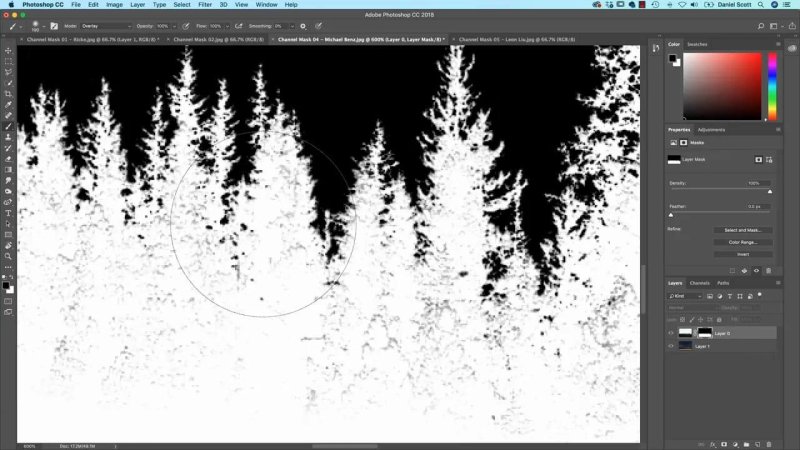The width and height of the screenshot is (800, 450).
Task: Select the Eyedropper tool
Action: pos(8,105)
